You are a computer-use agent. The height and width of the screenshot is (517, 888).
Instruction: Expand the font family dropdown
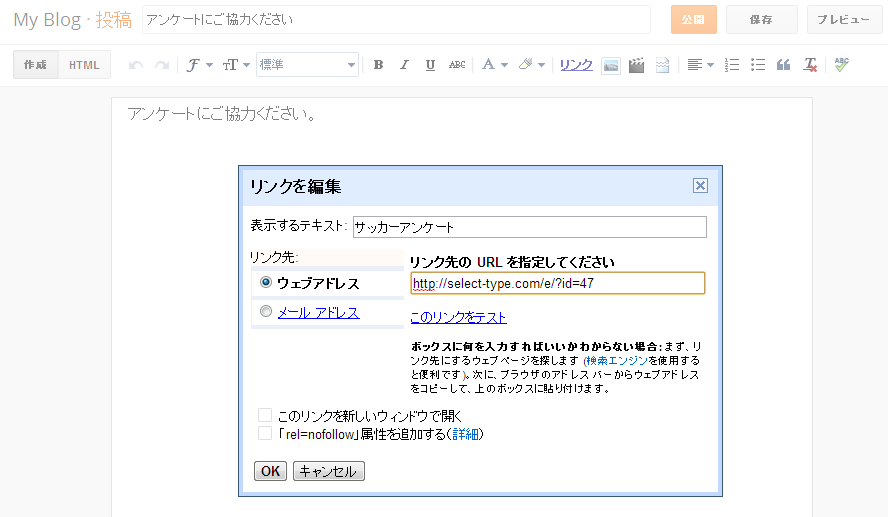199,65
